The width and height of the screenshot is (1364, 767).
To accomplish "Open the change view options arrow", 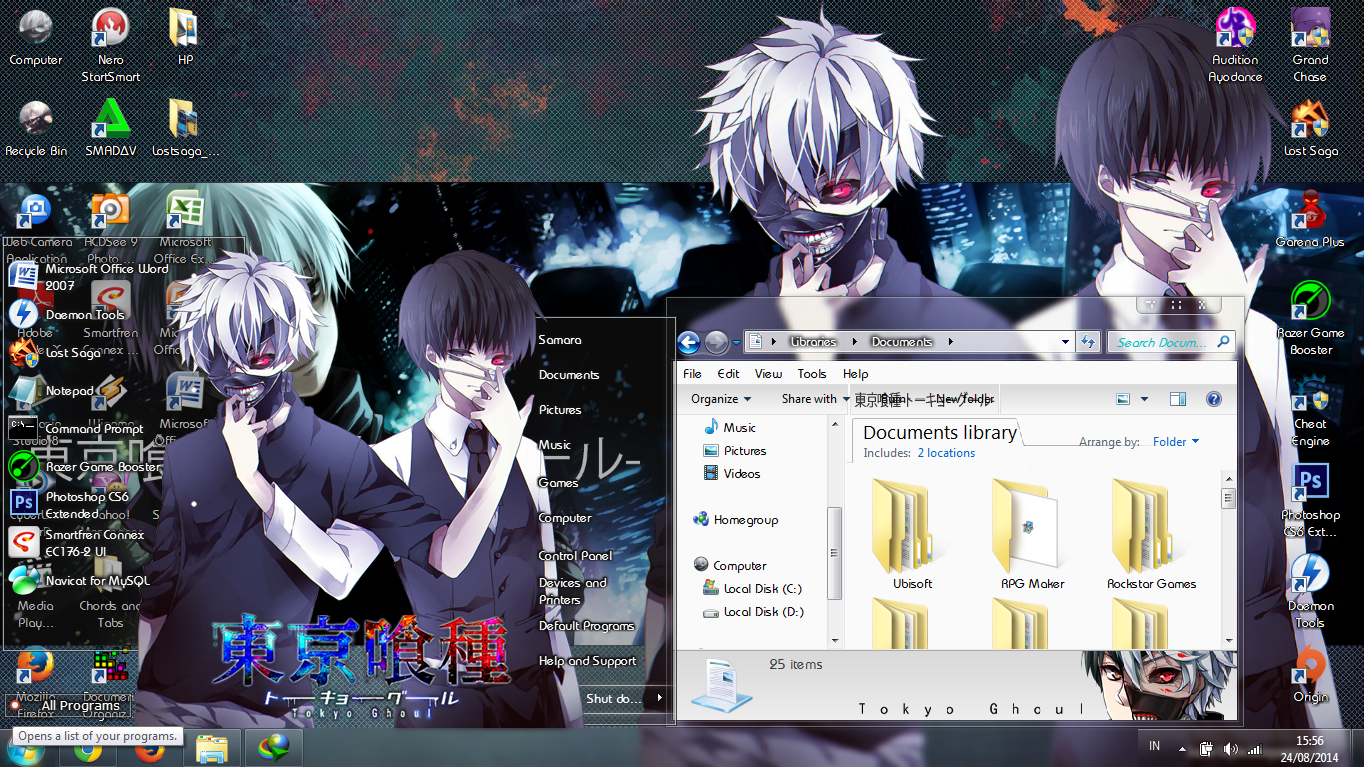I will point(1145,399).
